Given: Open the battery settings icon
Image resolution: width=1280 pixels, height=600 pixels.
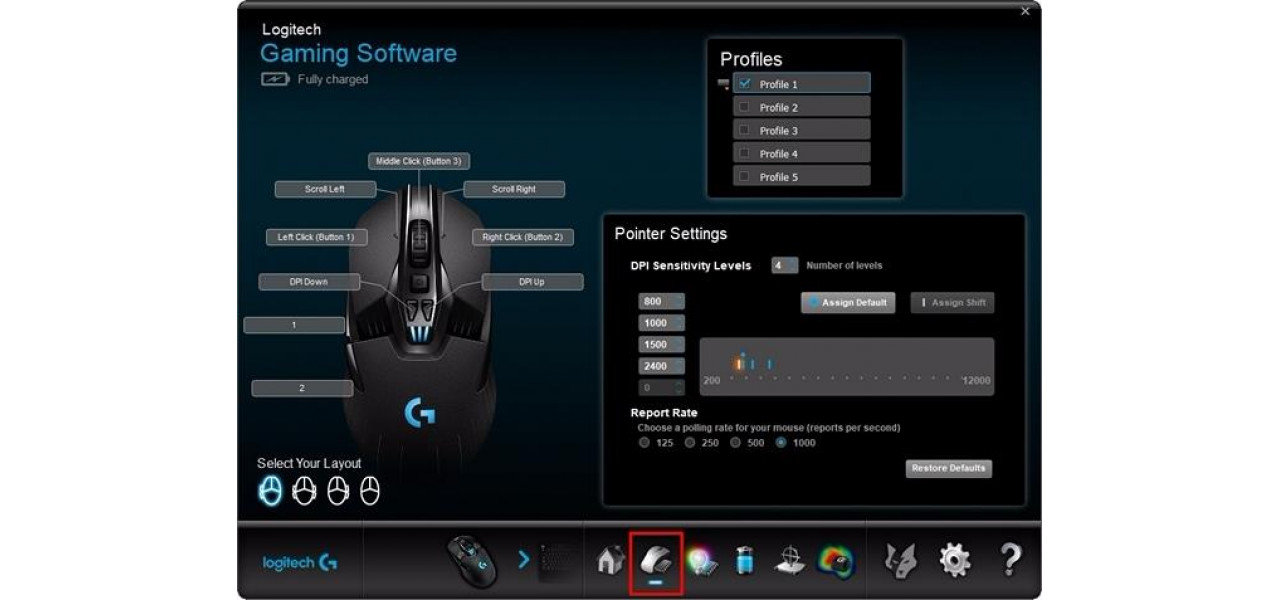Looking at the screenshot, I should click(x=746, y=560).
